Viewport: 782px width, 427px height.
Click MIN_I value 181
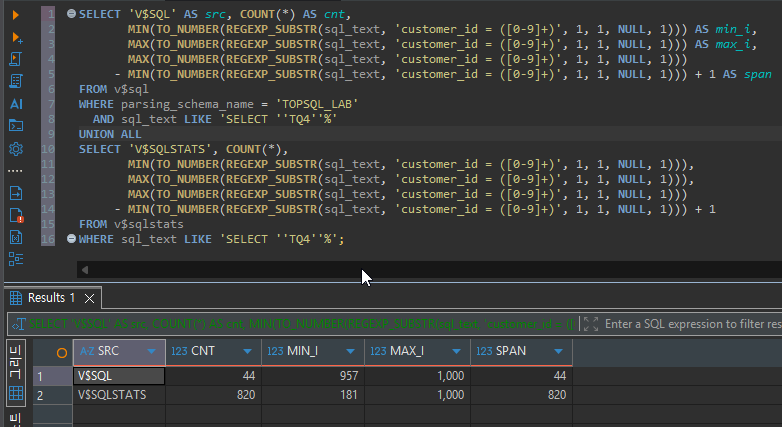click(x=313, y=395)
